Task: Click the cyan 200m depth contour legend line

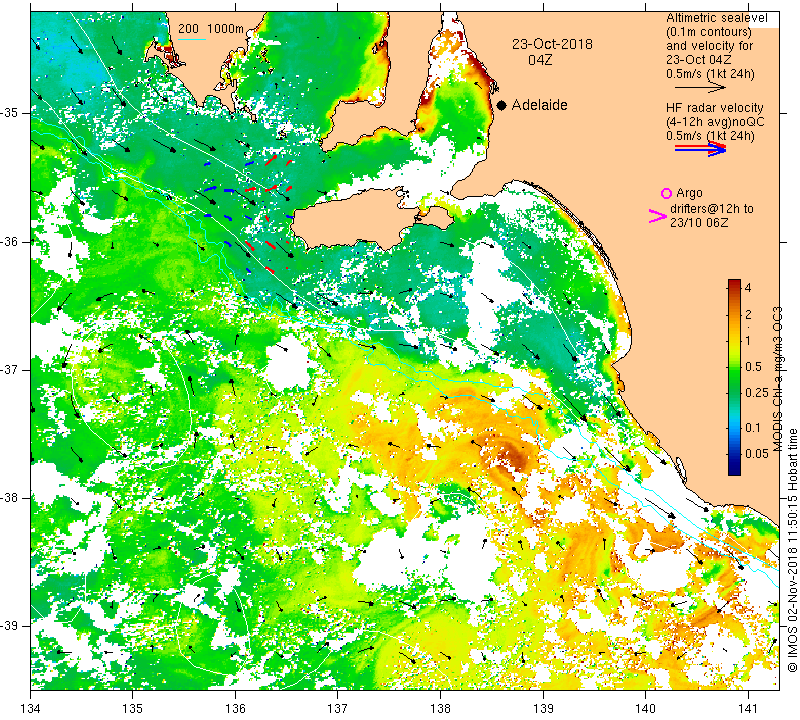Action: pyautogui.click(x=192, y=39)
